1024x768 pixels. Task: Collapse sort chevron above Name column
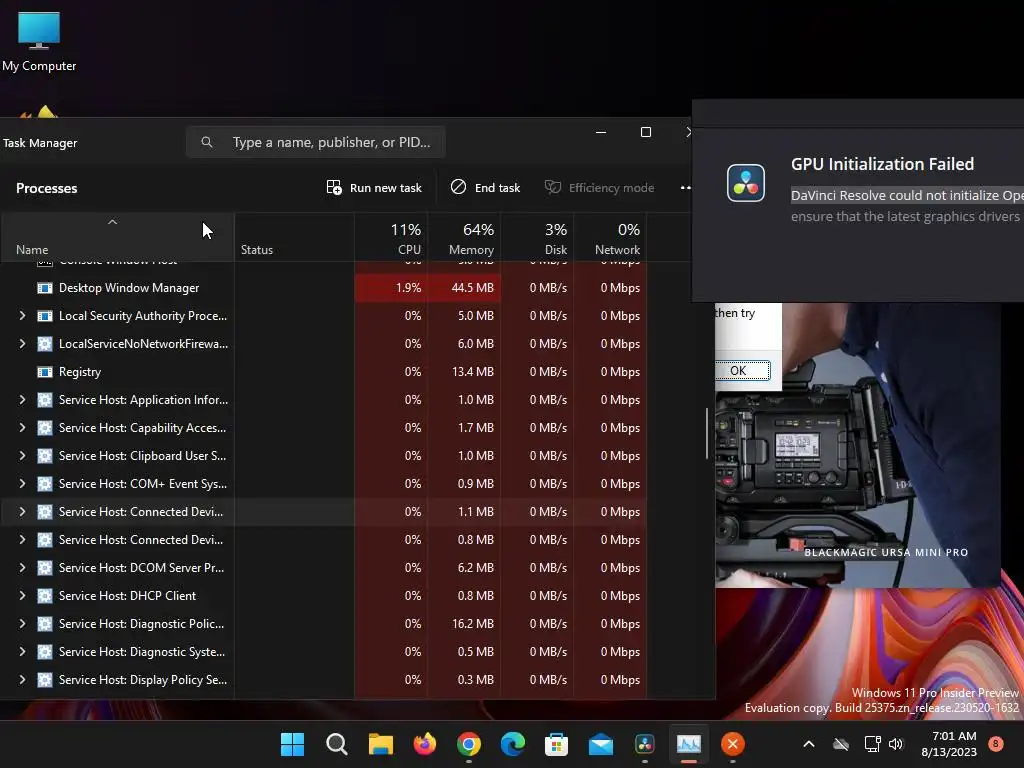coord(112,223)
